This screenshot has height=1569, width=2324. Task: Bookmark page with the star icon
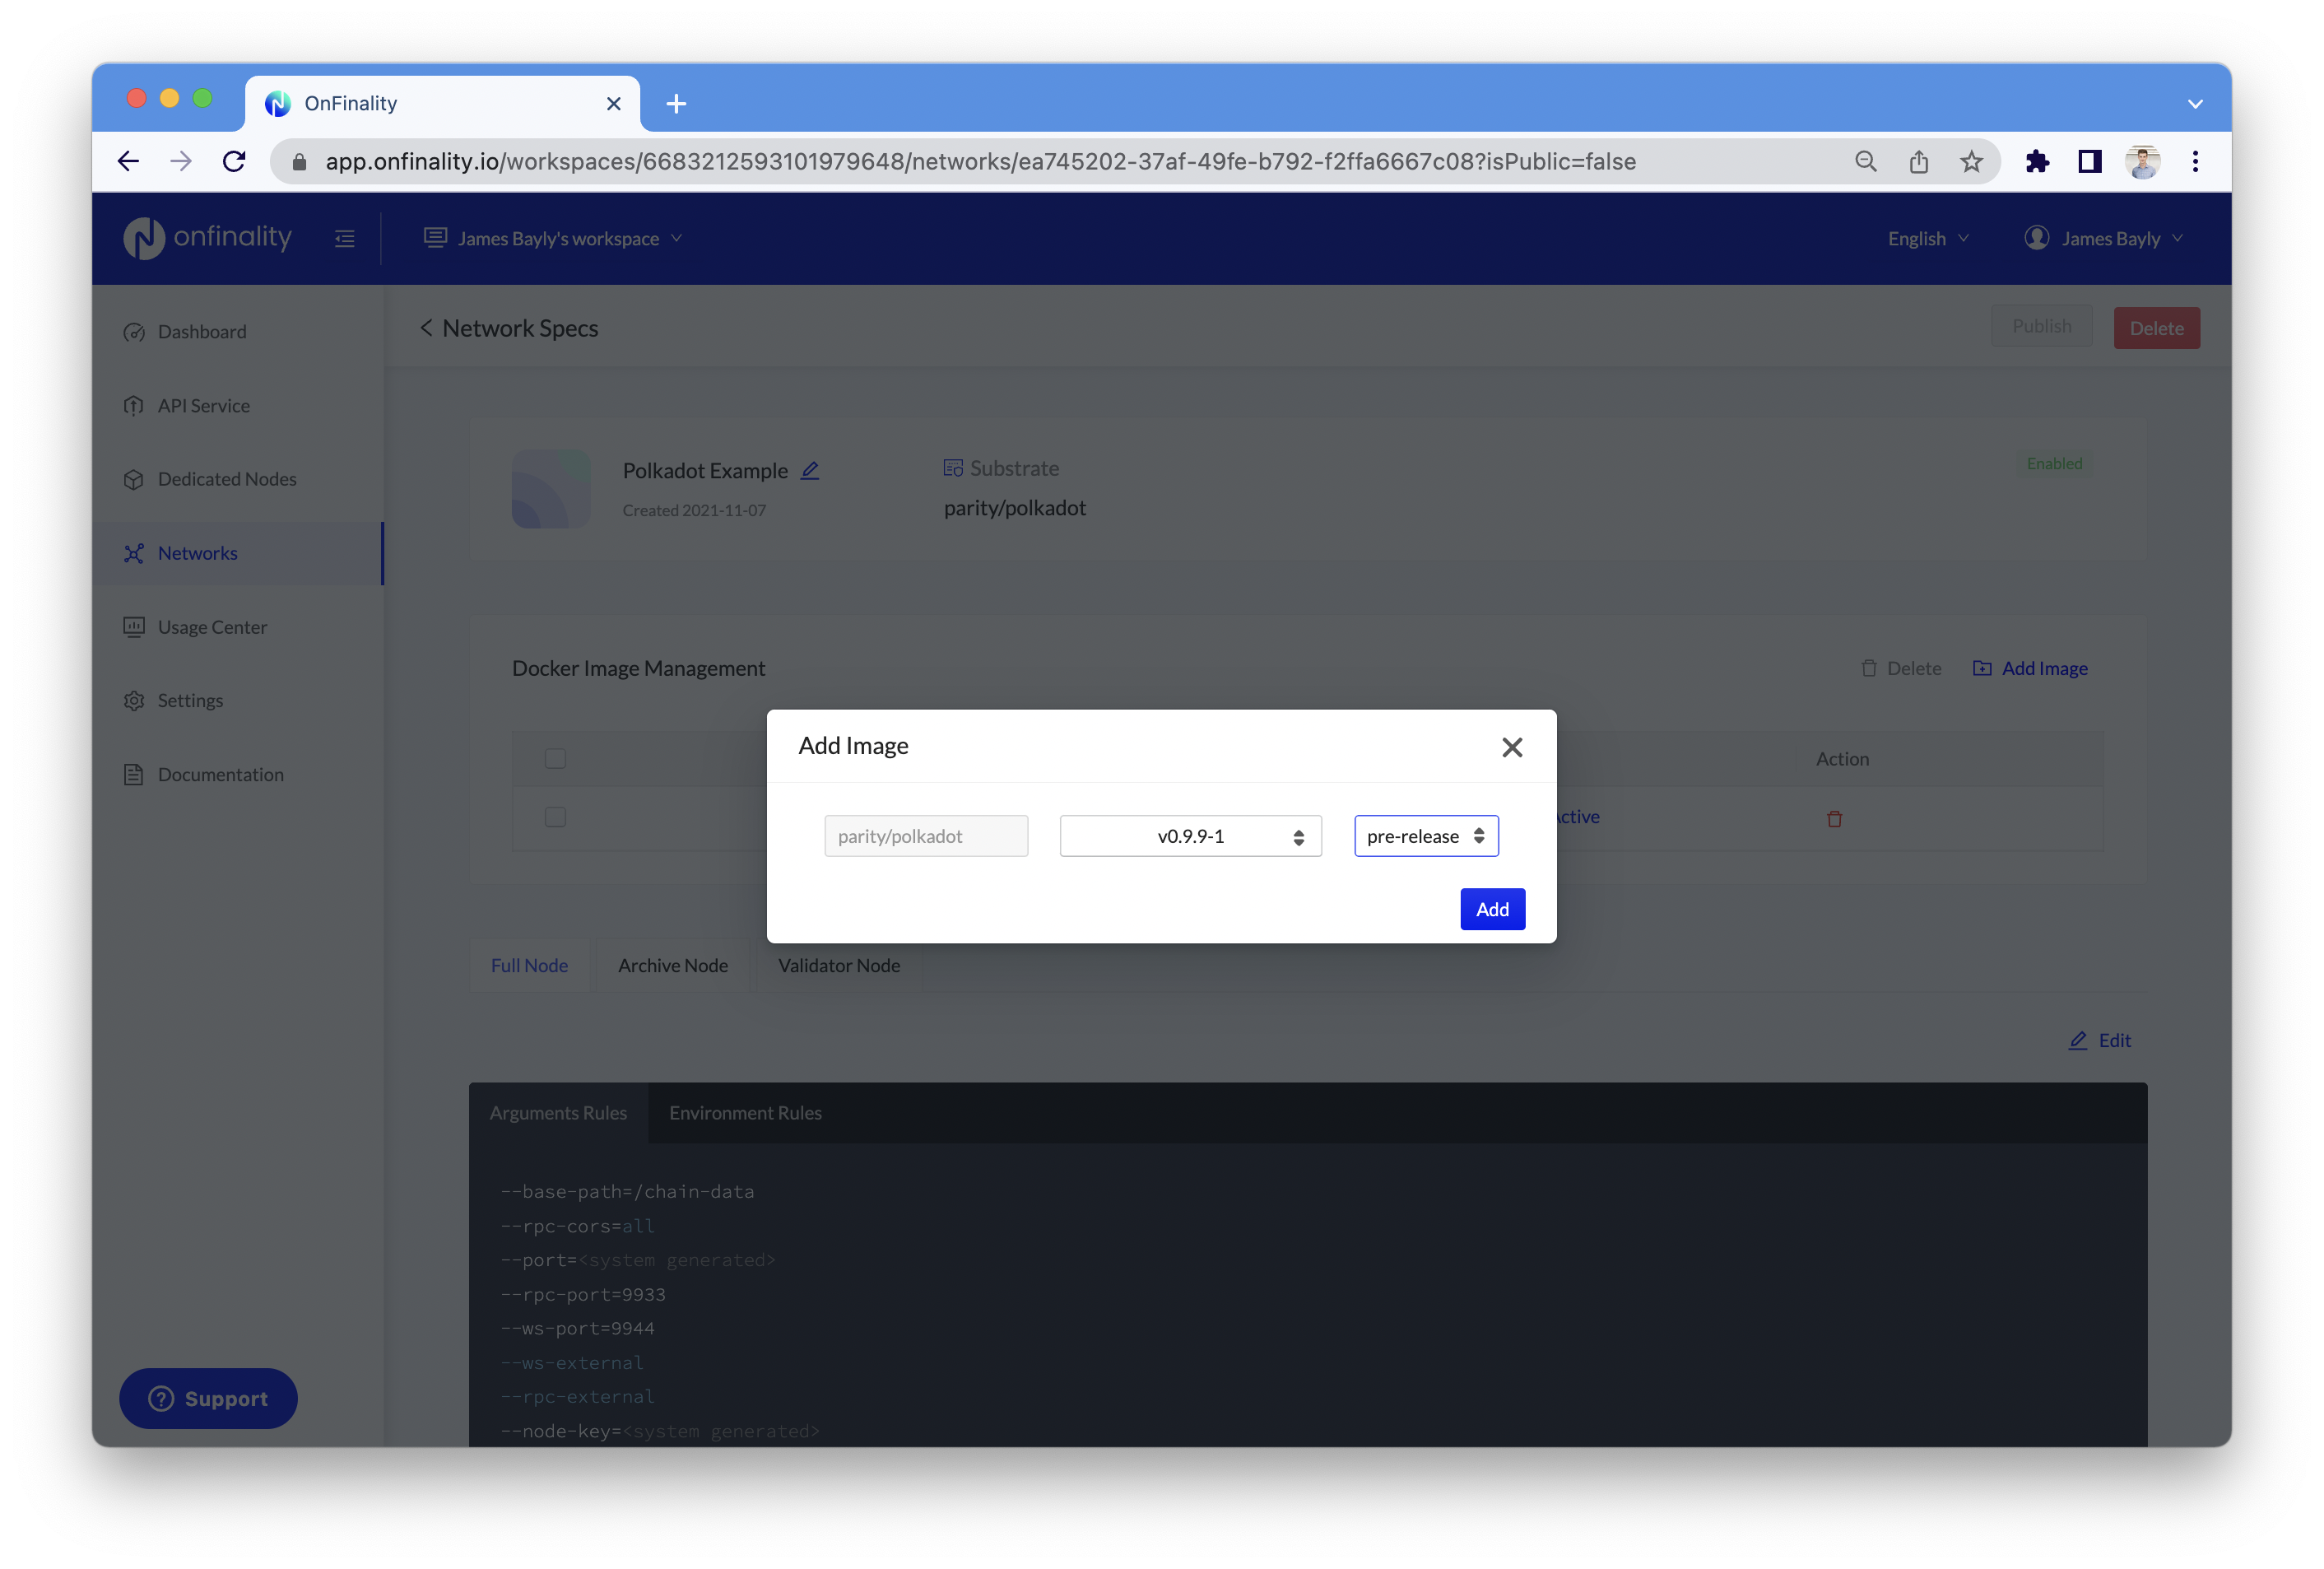tap(1971, 161)
